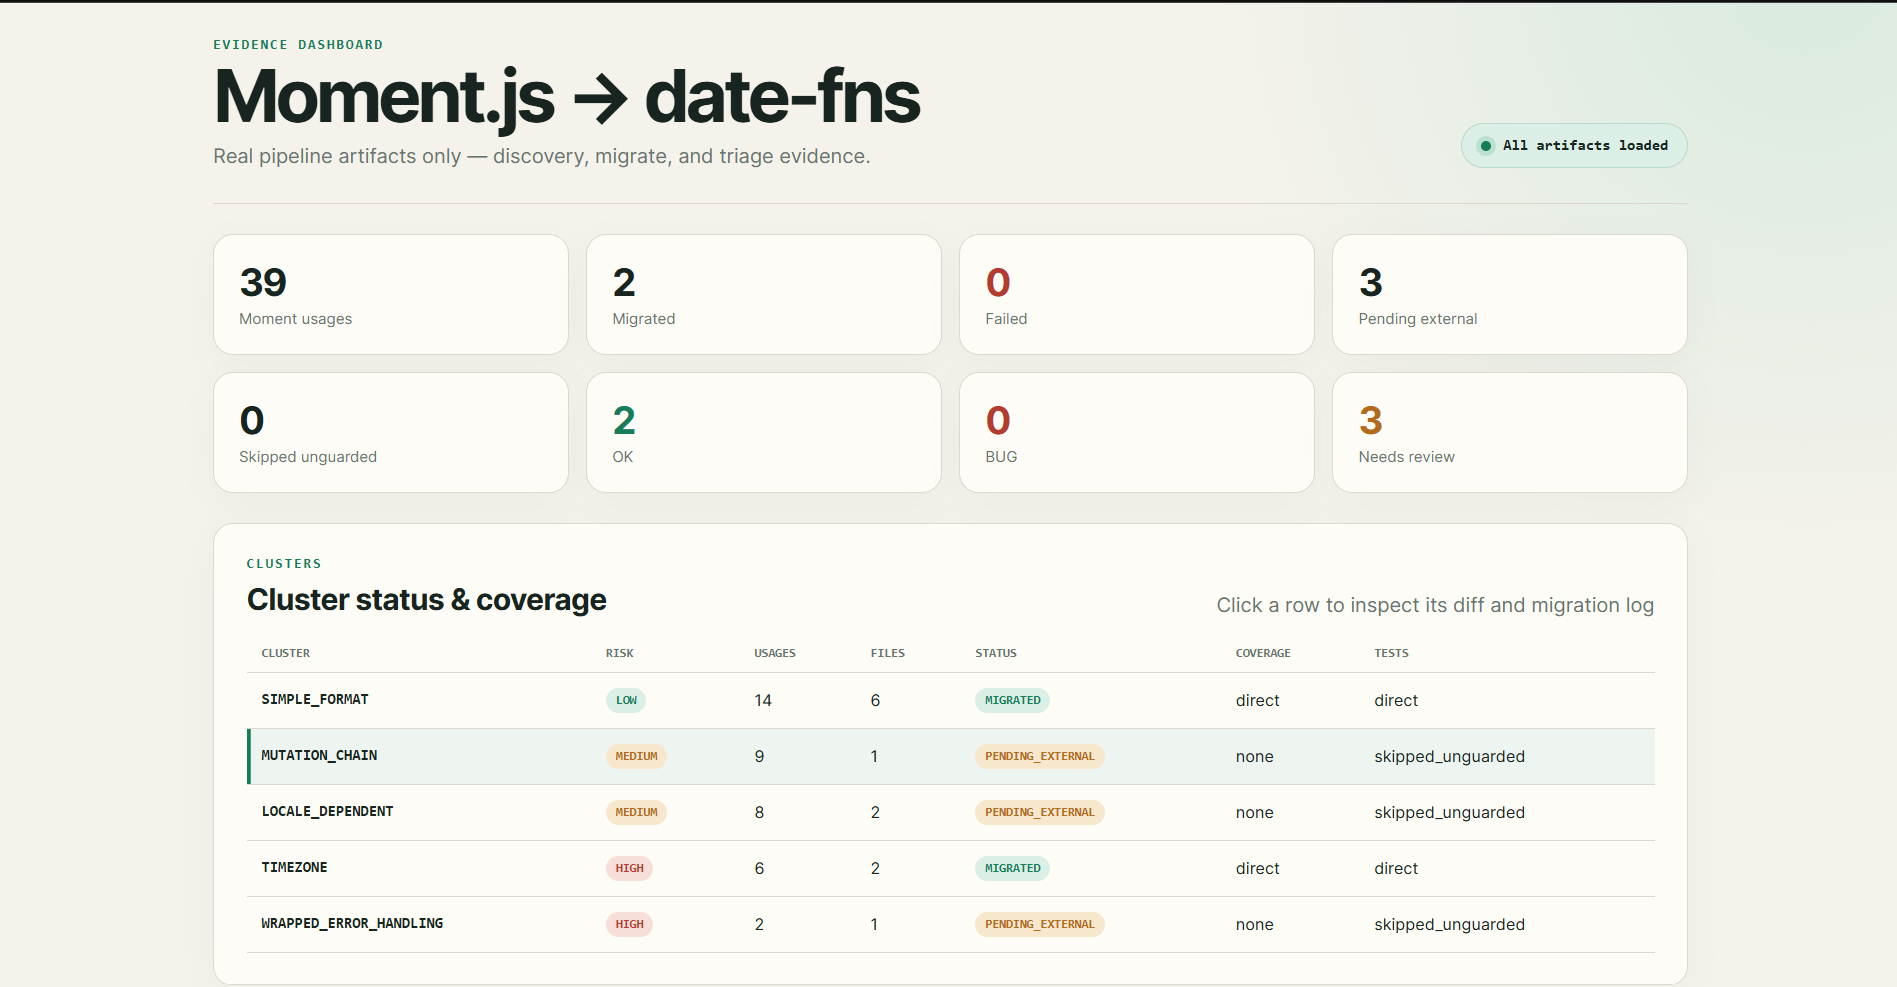This screenshot has height=987, width=1897.
Task: Click the green status dot indicator
Action: [1485, 146]
